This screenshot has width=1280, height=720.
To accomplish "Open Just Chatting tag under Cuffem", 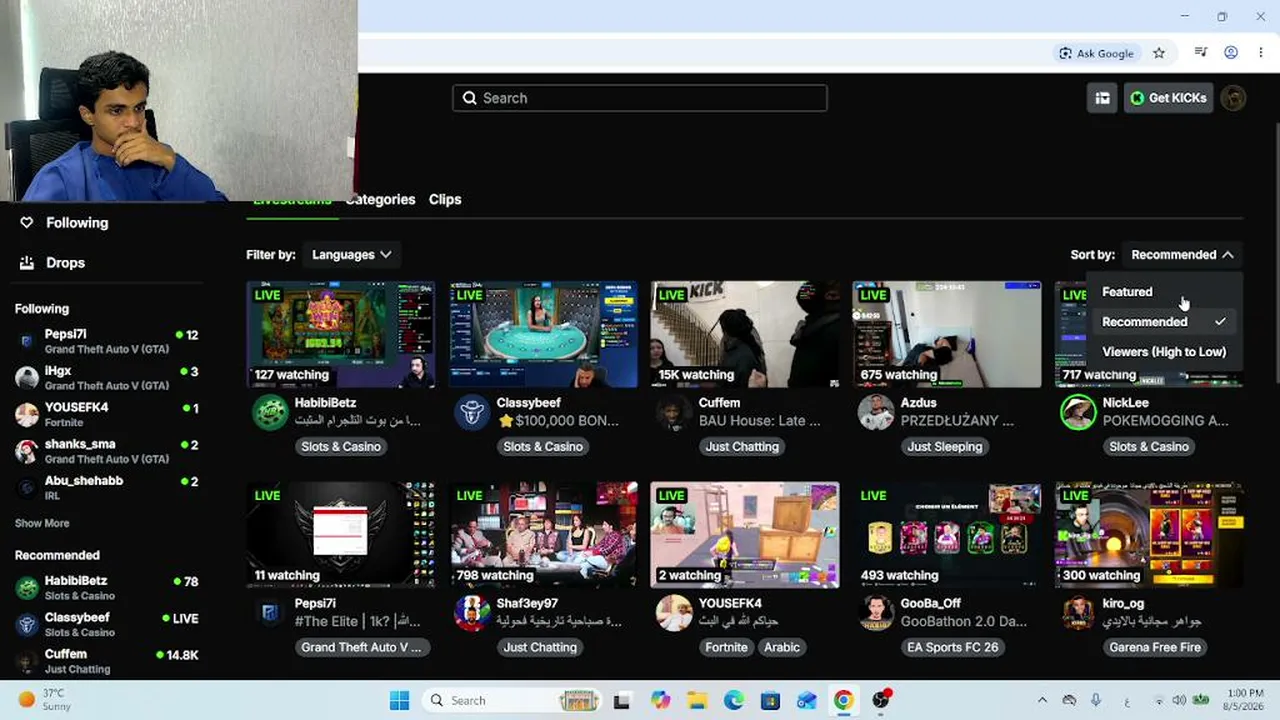I will [742, 447].
